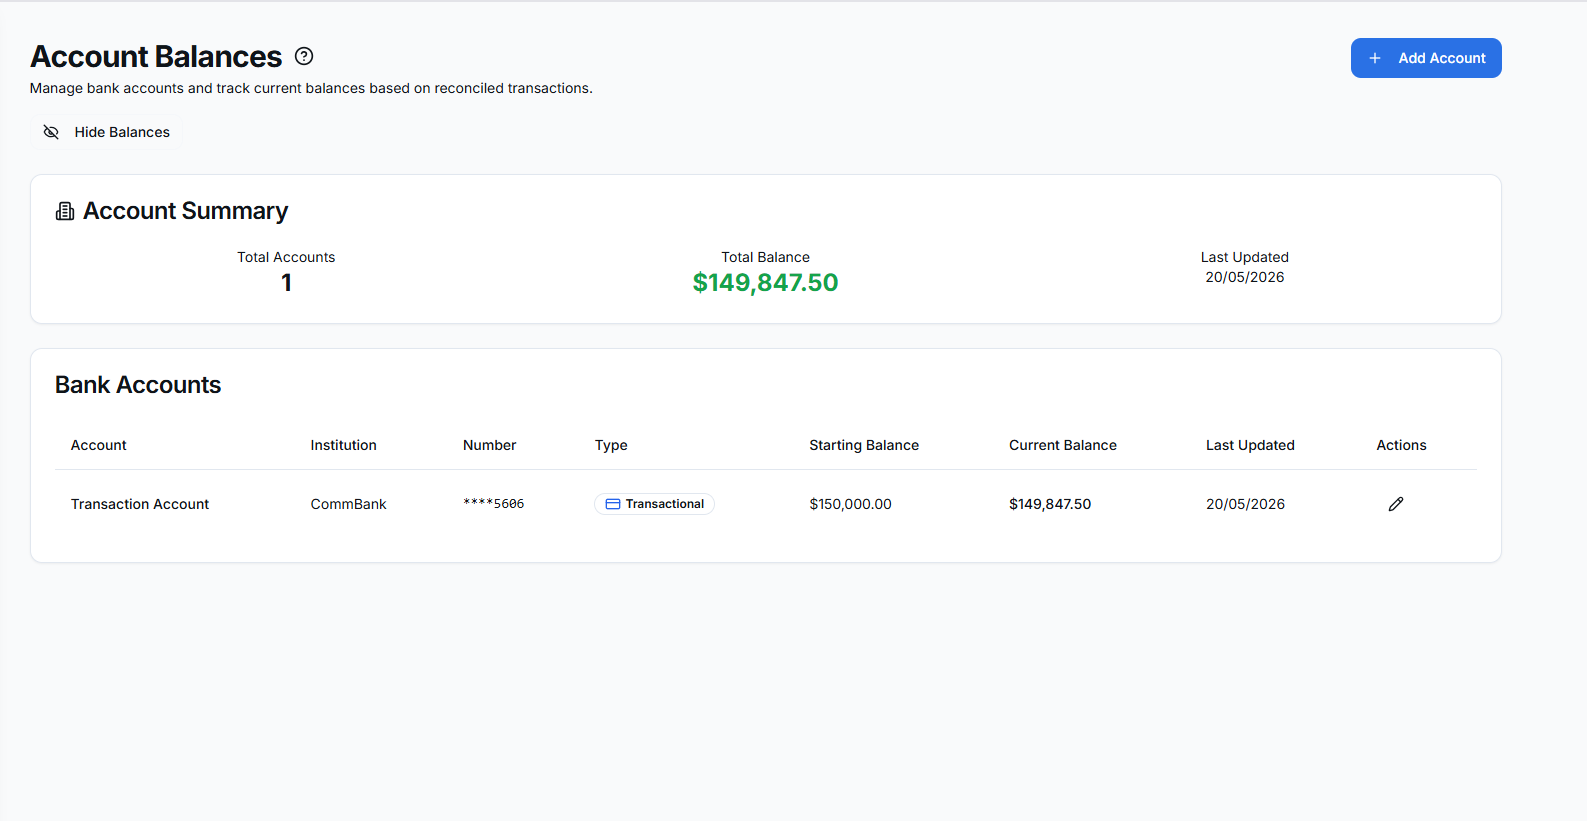Click the Last Updated date in summary
Viewport: 1587px width, 821px height.
pyautogui.click(x=1245, y=277)
